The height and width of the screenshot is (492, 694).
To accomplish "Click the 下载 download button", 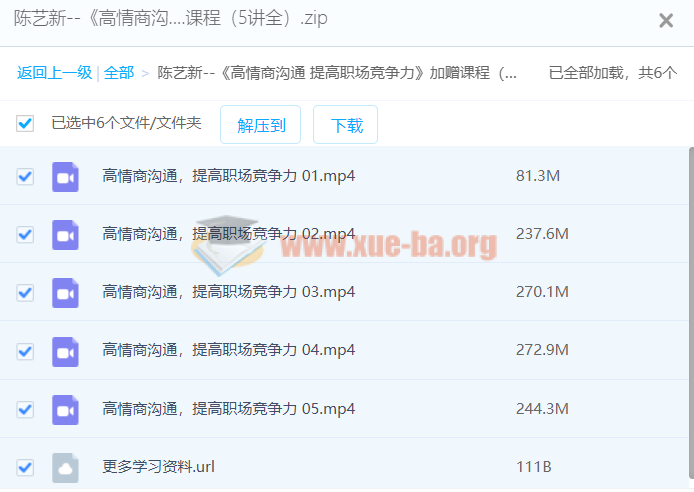I will [346, 125].
